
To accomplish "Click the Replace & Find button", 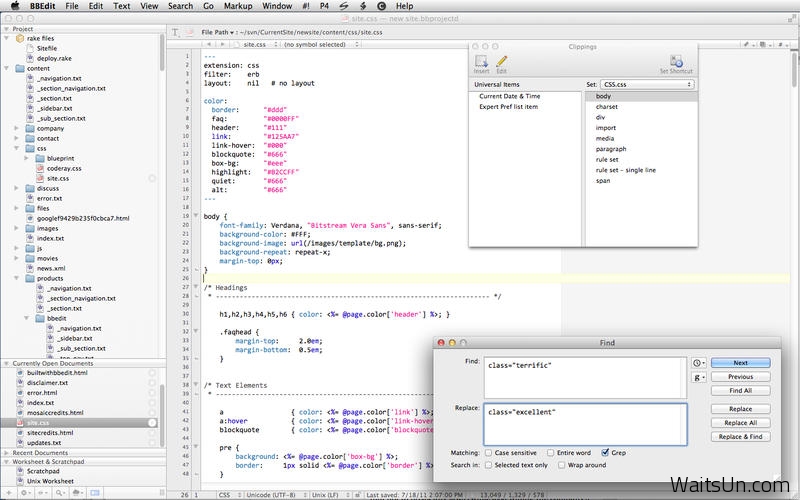I will click(x=740, y=437).
